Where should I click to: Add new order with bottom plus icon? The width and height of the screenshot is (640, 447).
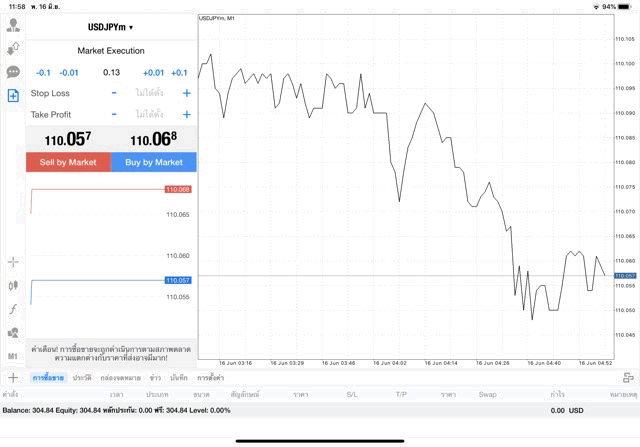[x=13, y=378]
